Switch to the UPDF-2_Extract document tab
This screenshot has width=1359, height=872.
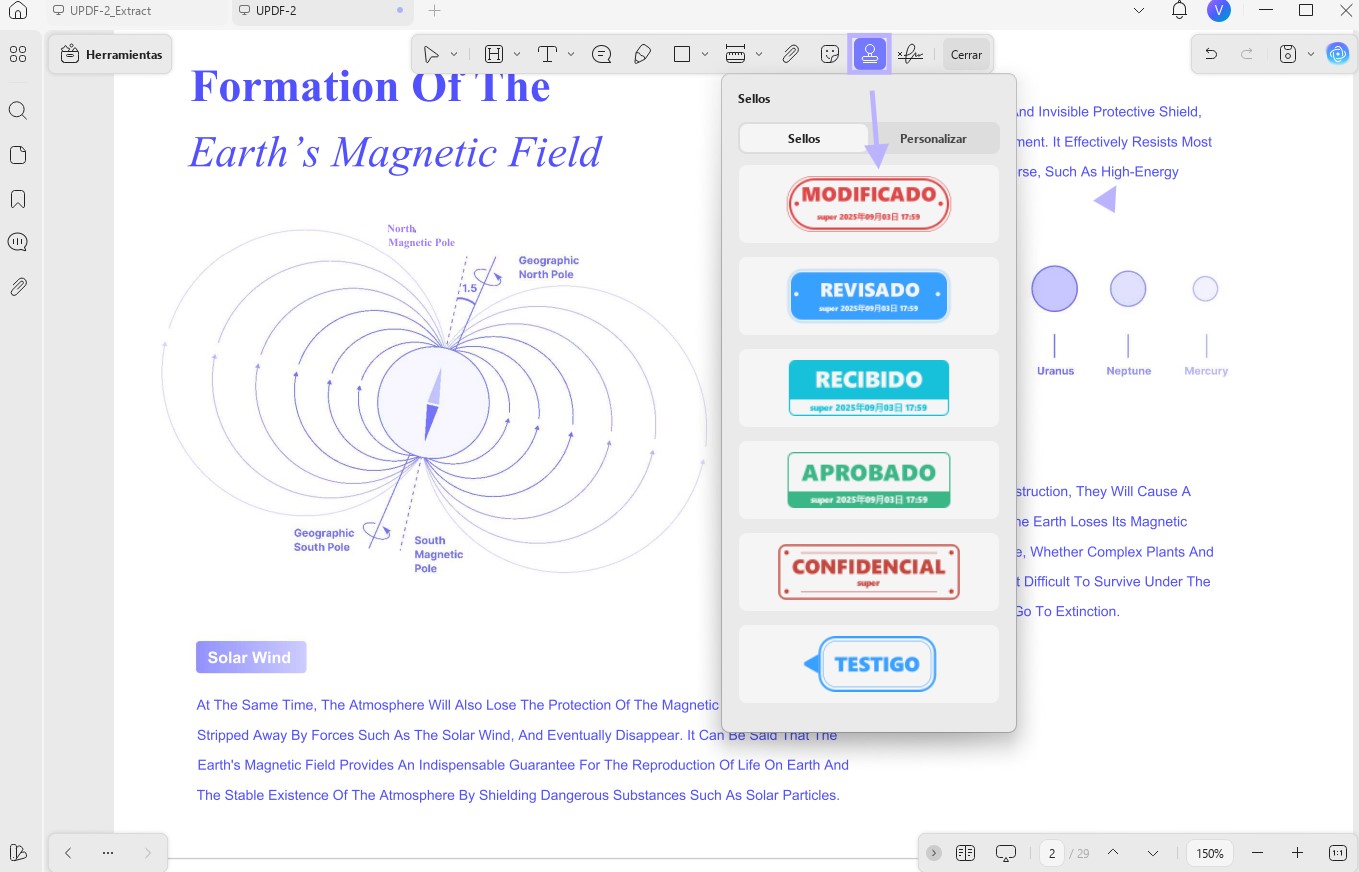[x=111, y=10]
